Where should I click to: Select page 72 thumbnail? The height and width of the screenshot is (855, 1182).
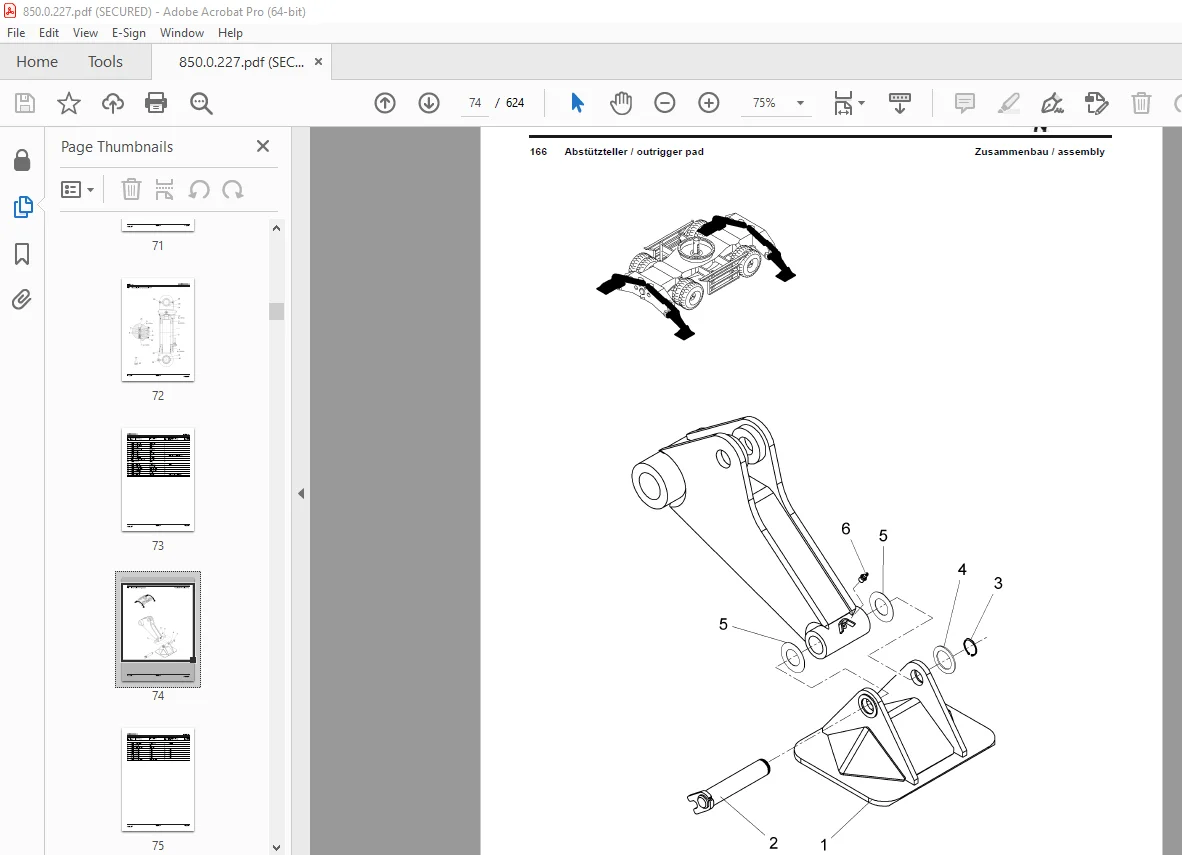pyautogui.click(x=158, y=329)
